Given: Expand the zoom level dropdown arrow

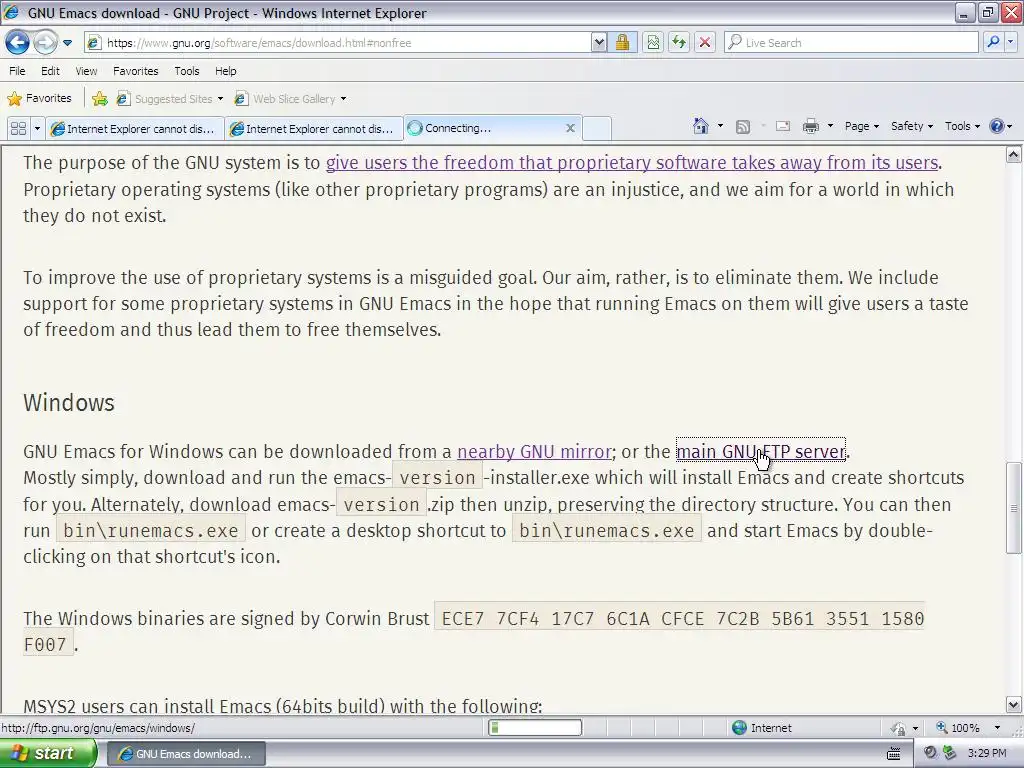Looking at the screenshot, I should coord(997,728).
